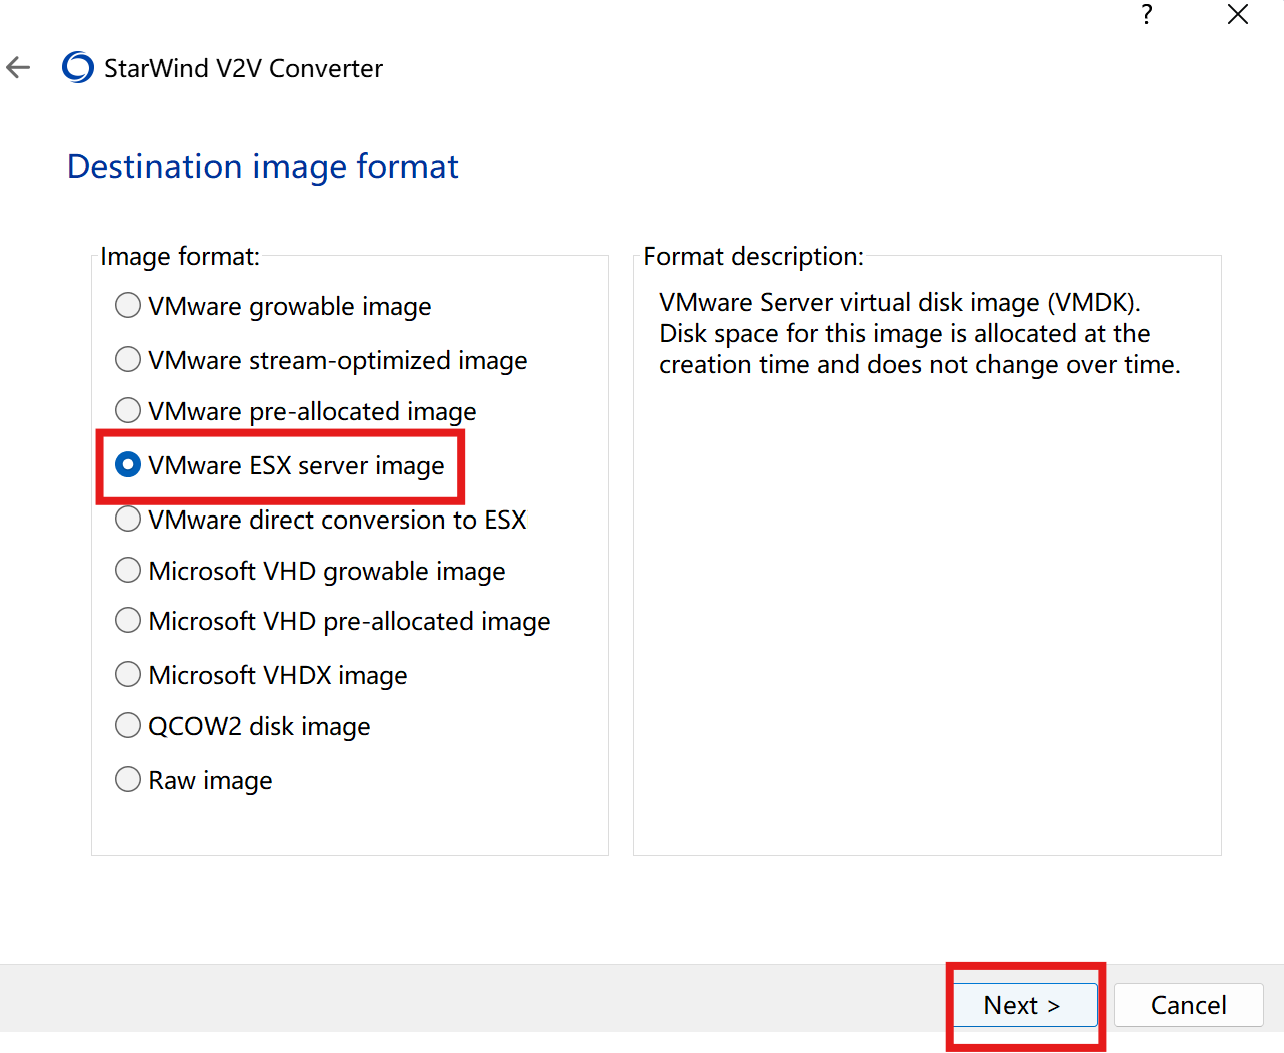1284x1053 pixels.
Task: Click the StarWind V2V Converter title text
Action: 243,68
